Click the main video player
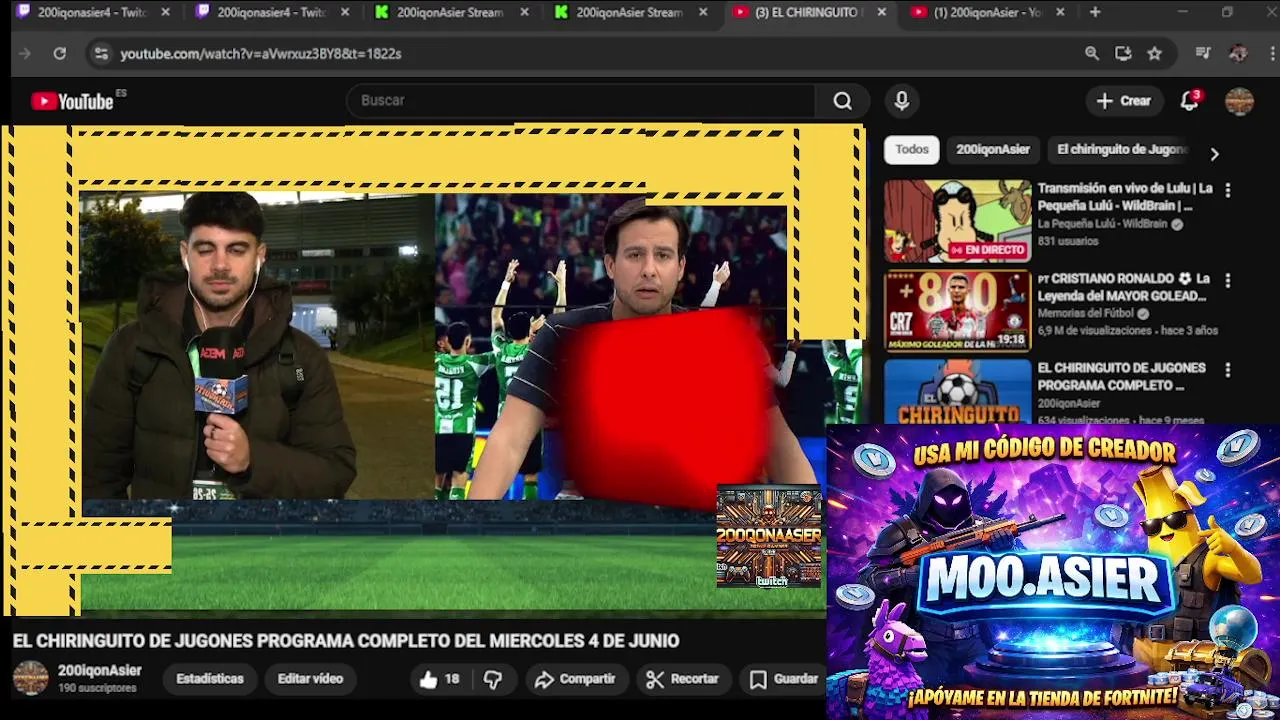 433,368
